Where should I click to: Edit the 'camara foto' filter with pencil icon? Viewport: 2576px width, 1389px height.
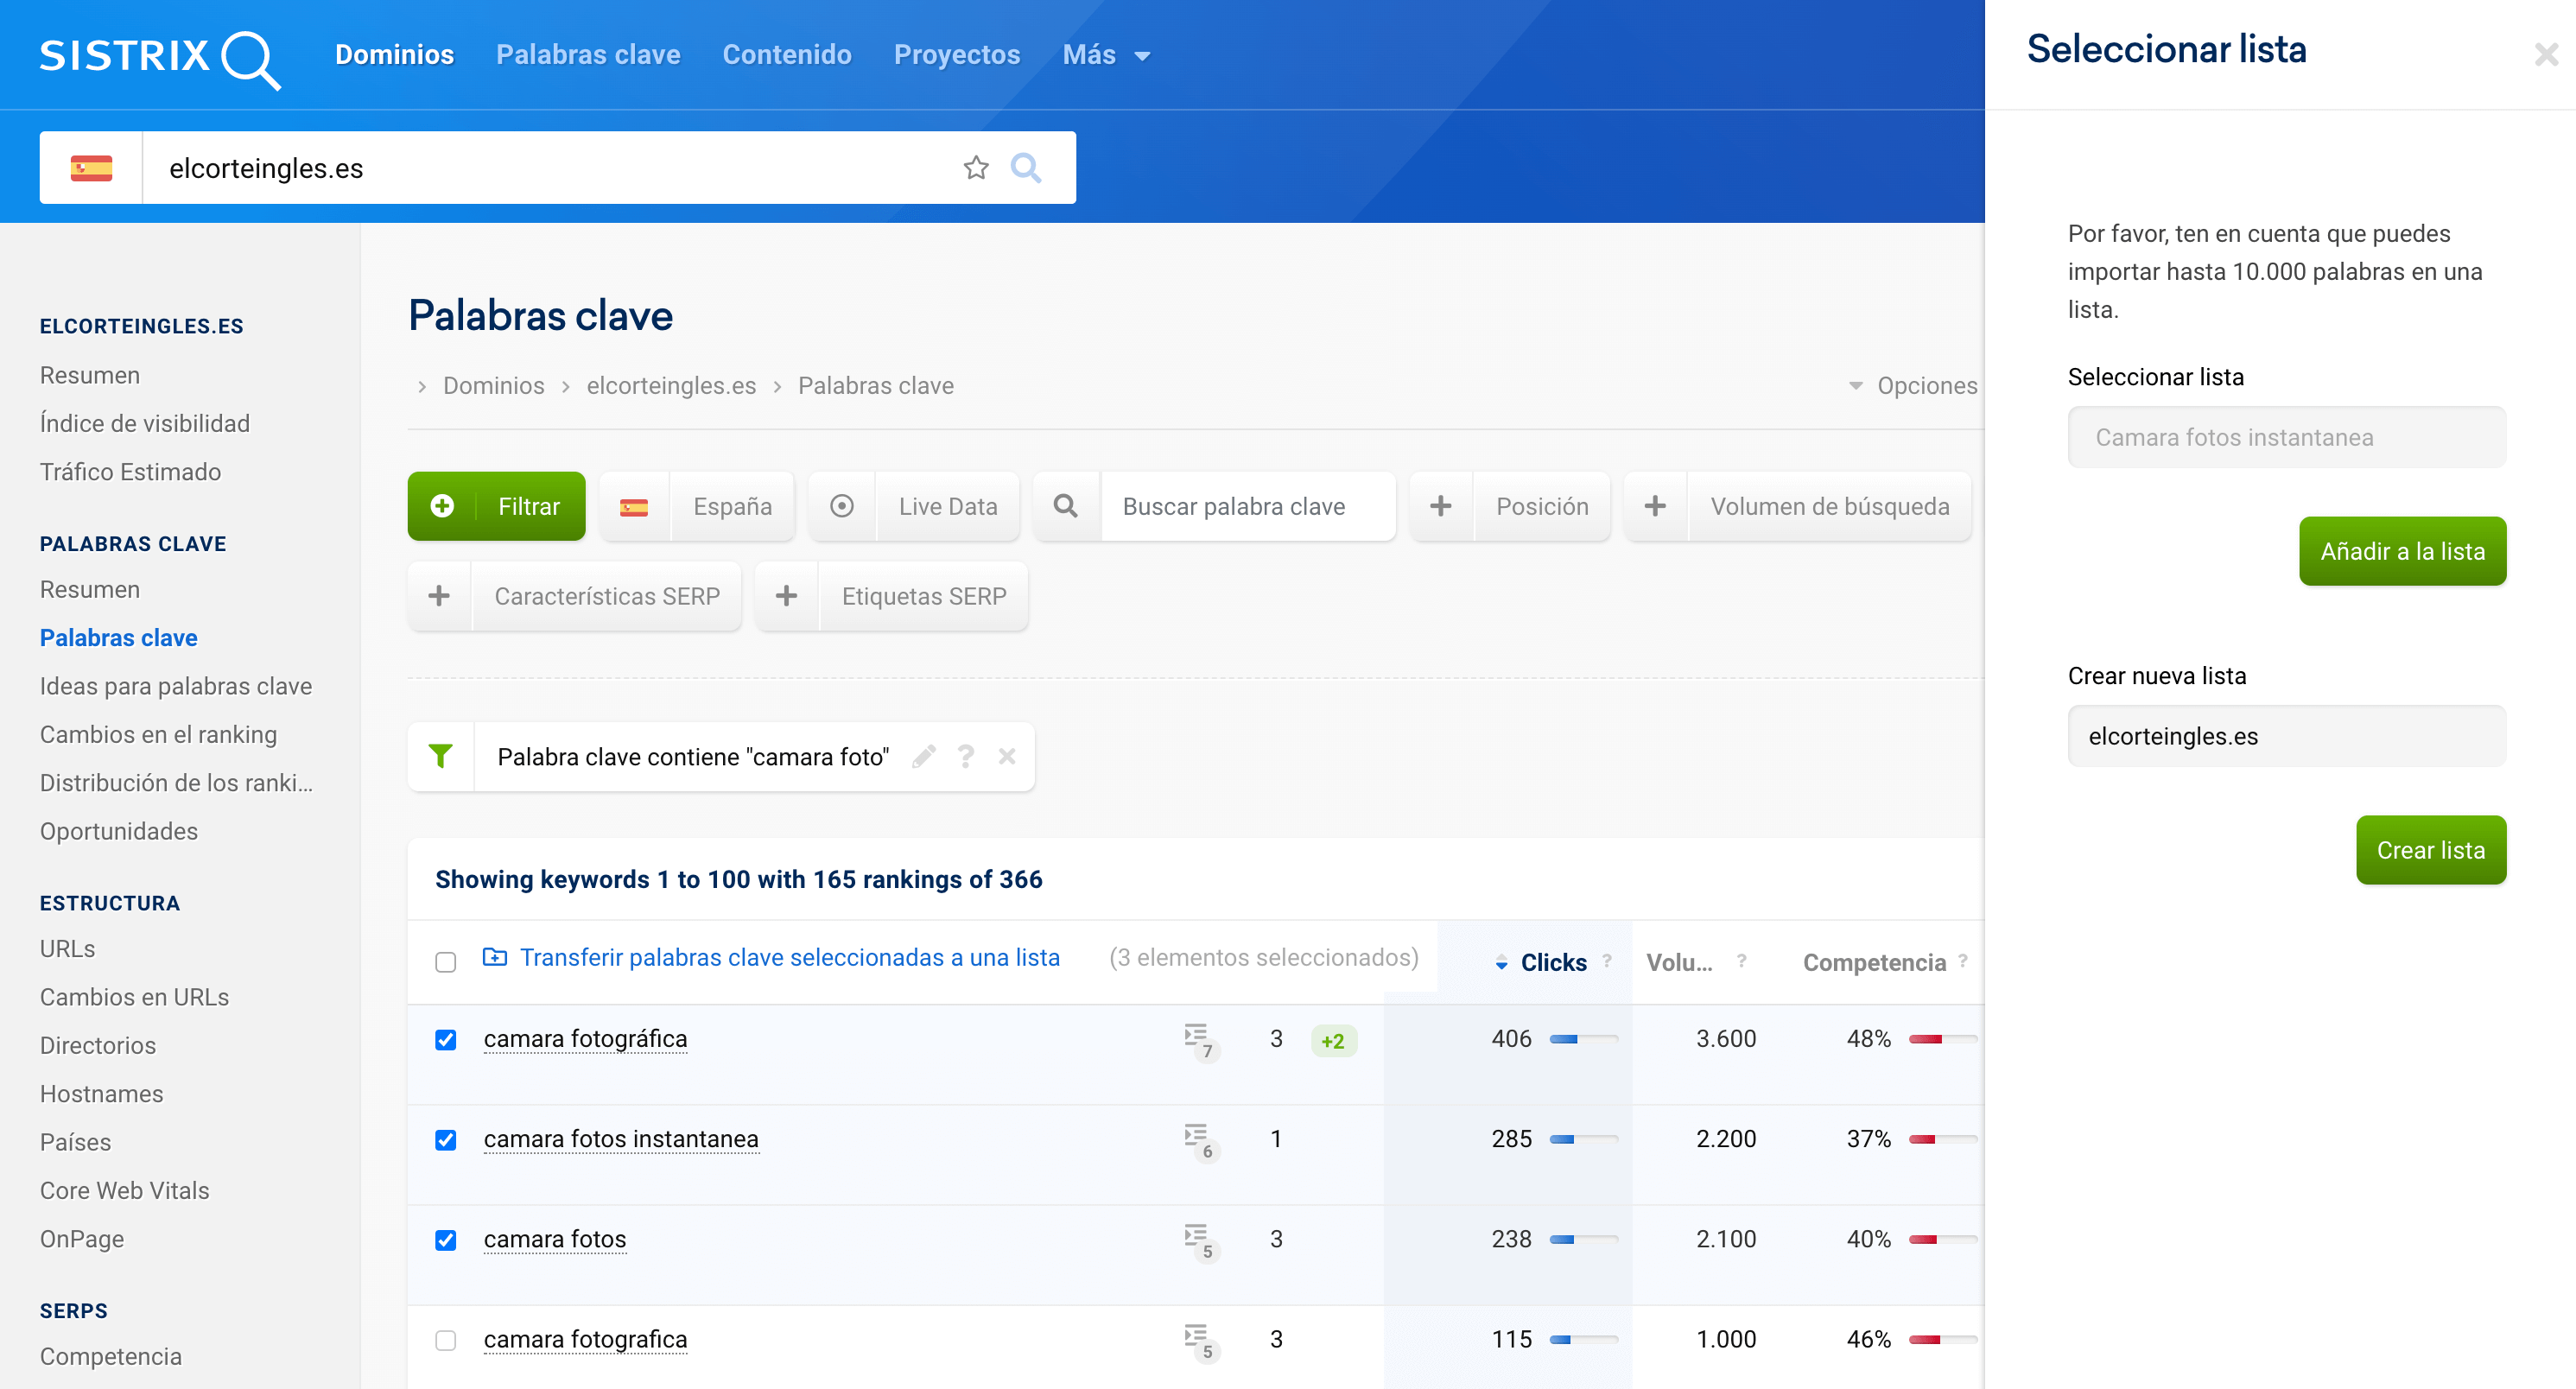click(923, 756)
